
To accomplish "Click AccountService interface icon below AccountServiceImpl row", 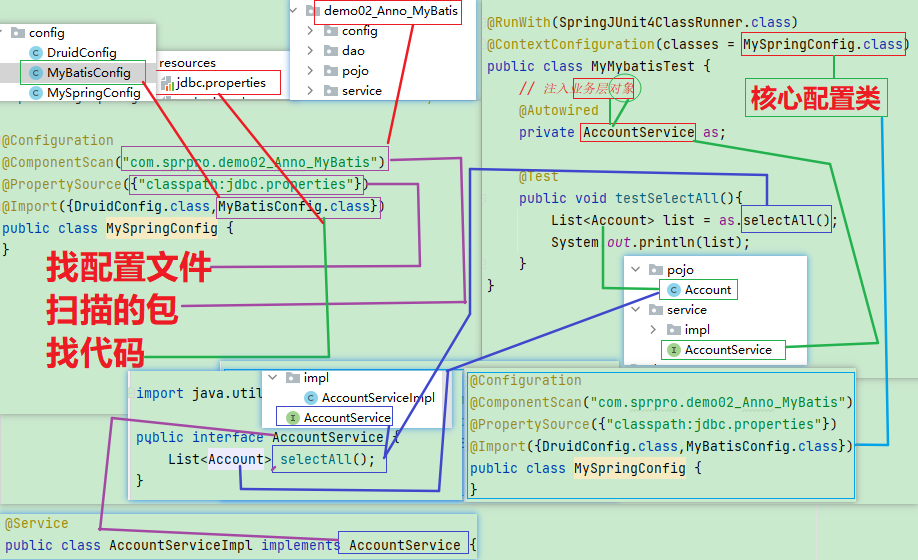I will (293, 418).
